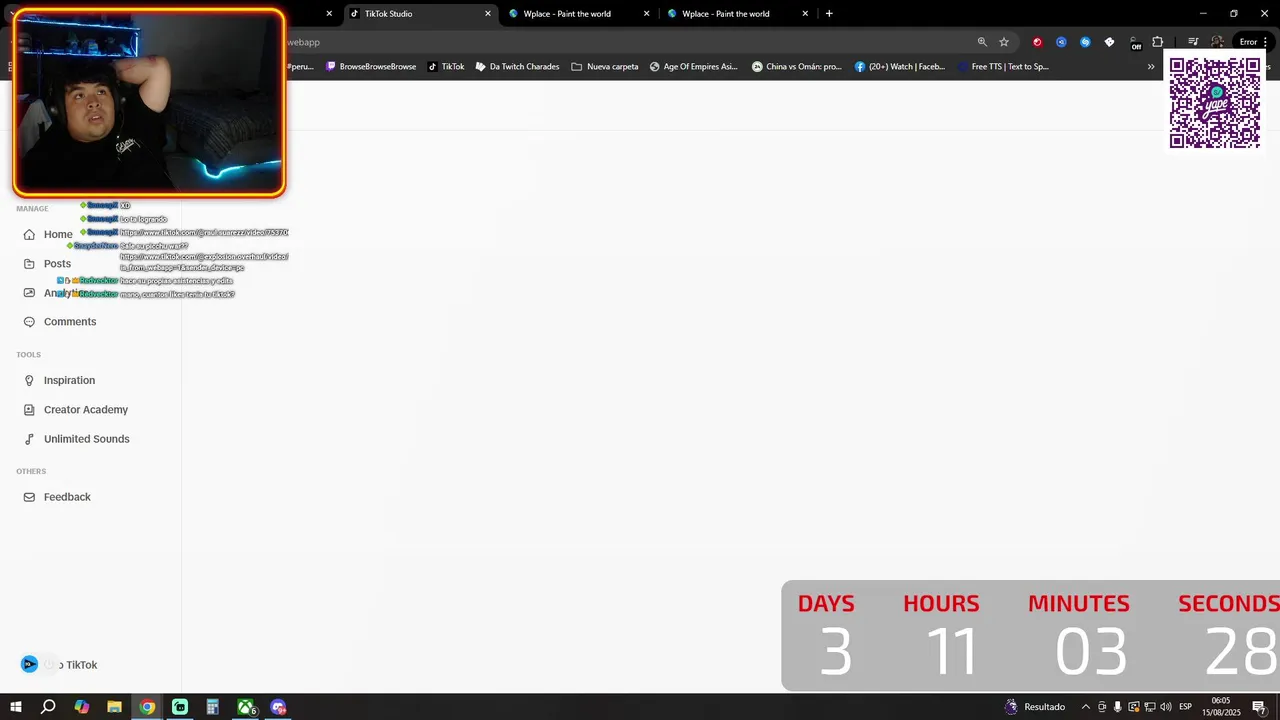Screen dimensions: 1280x720
Task: Change ESP input language
Action: [x=1186, y=707]
